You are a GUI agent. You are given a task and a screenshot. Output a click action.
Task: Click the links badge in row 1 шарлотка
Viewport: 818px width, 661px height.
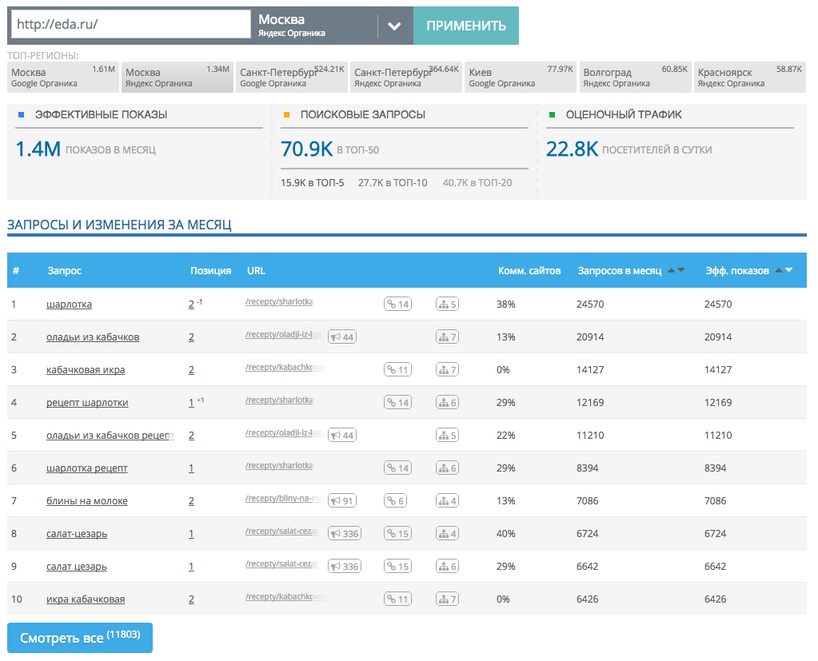coord(398,304)
